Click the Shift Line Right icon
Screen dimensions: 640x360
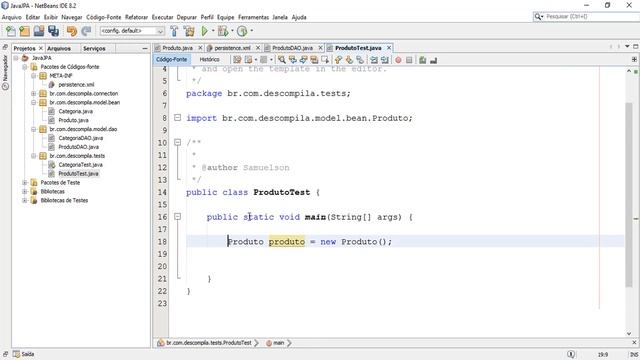click(x=384, y=60)
